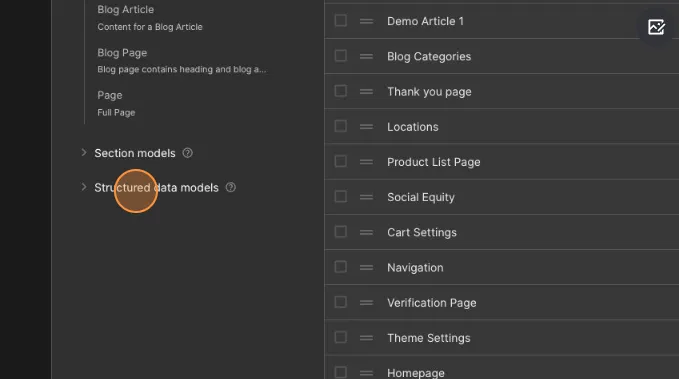Viewport: 679px width, 379px height.
Task: Open help icon next to Section models
Action: coord(188,153)
